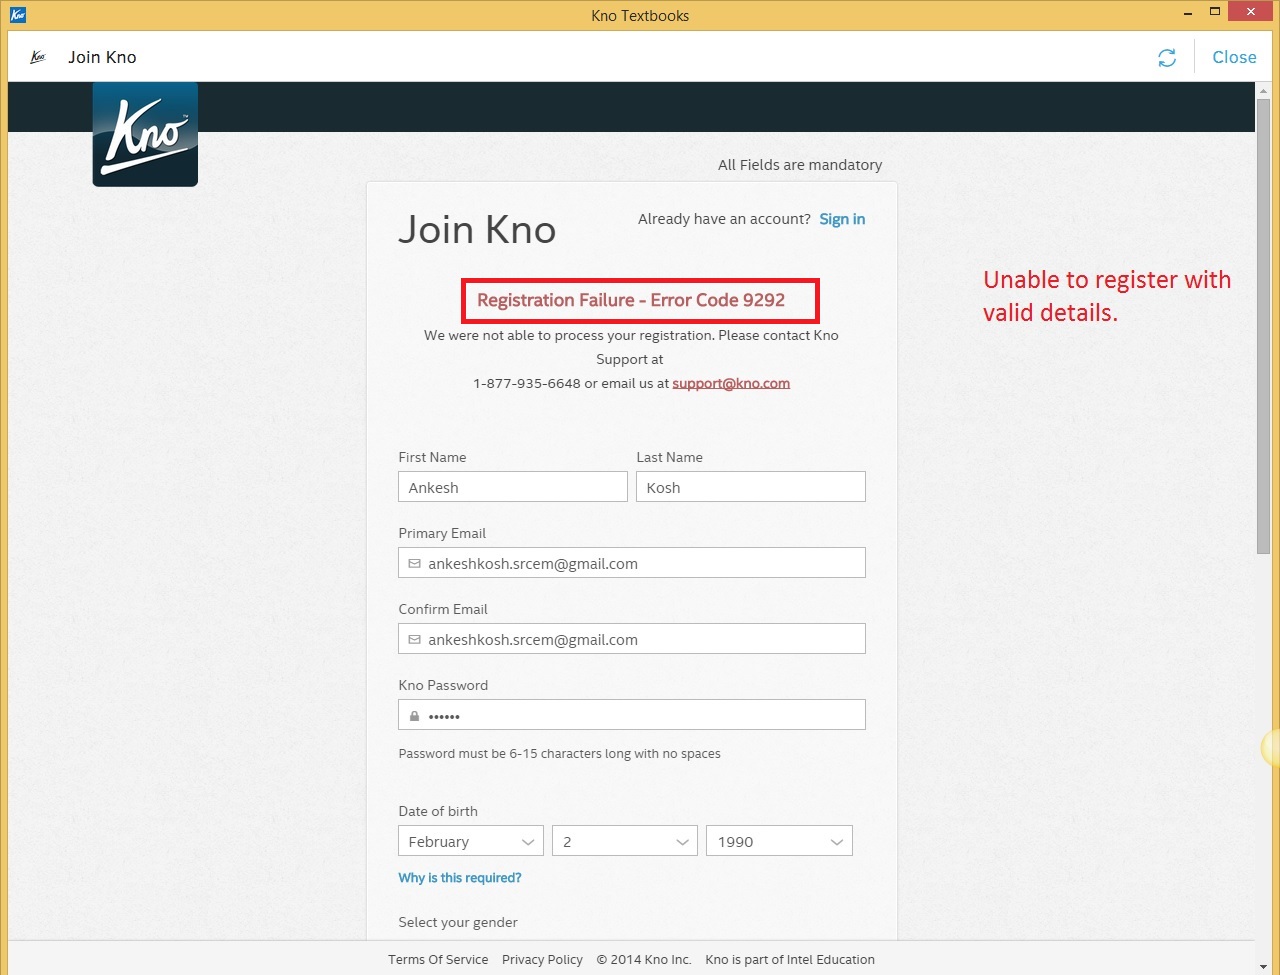Screen dimensions: 1280x975
Task: Click the Select your gender label
Action: 458,922
